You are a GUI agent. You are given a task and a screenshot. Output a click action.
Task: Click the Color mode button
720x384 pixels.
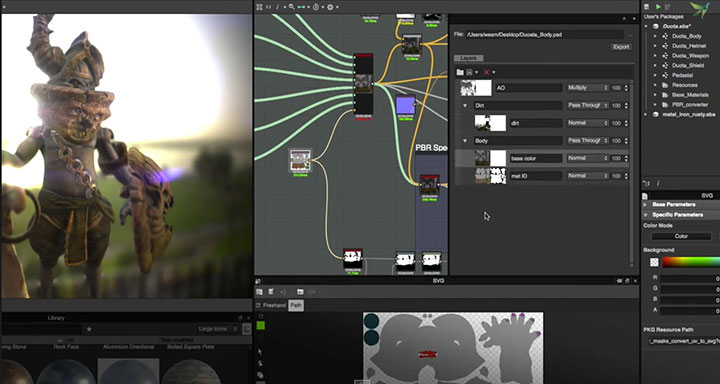pos(681,236)
